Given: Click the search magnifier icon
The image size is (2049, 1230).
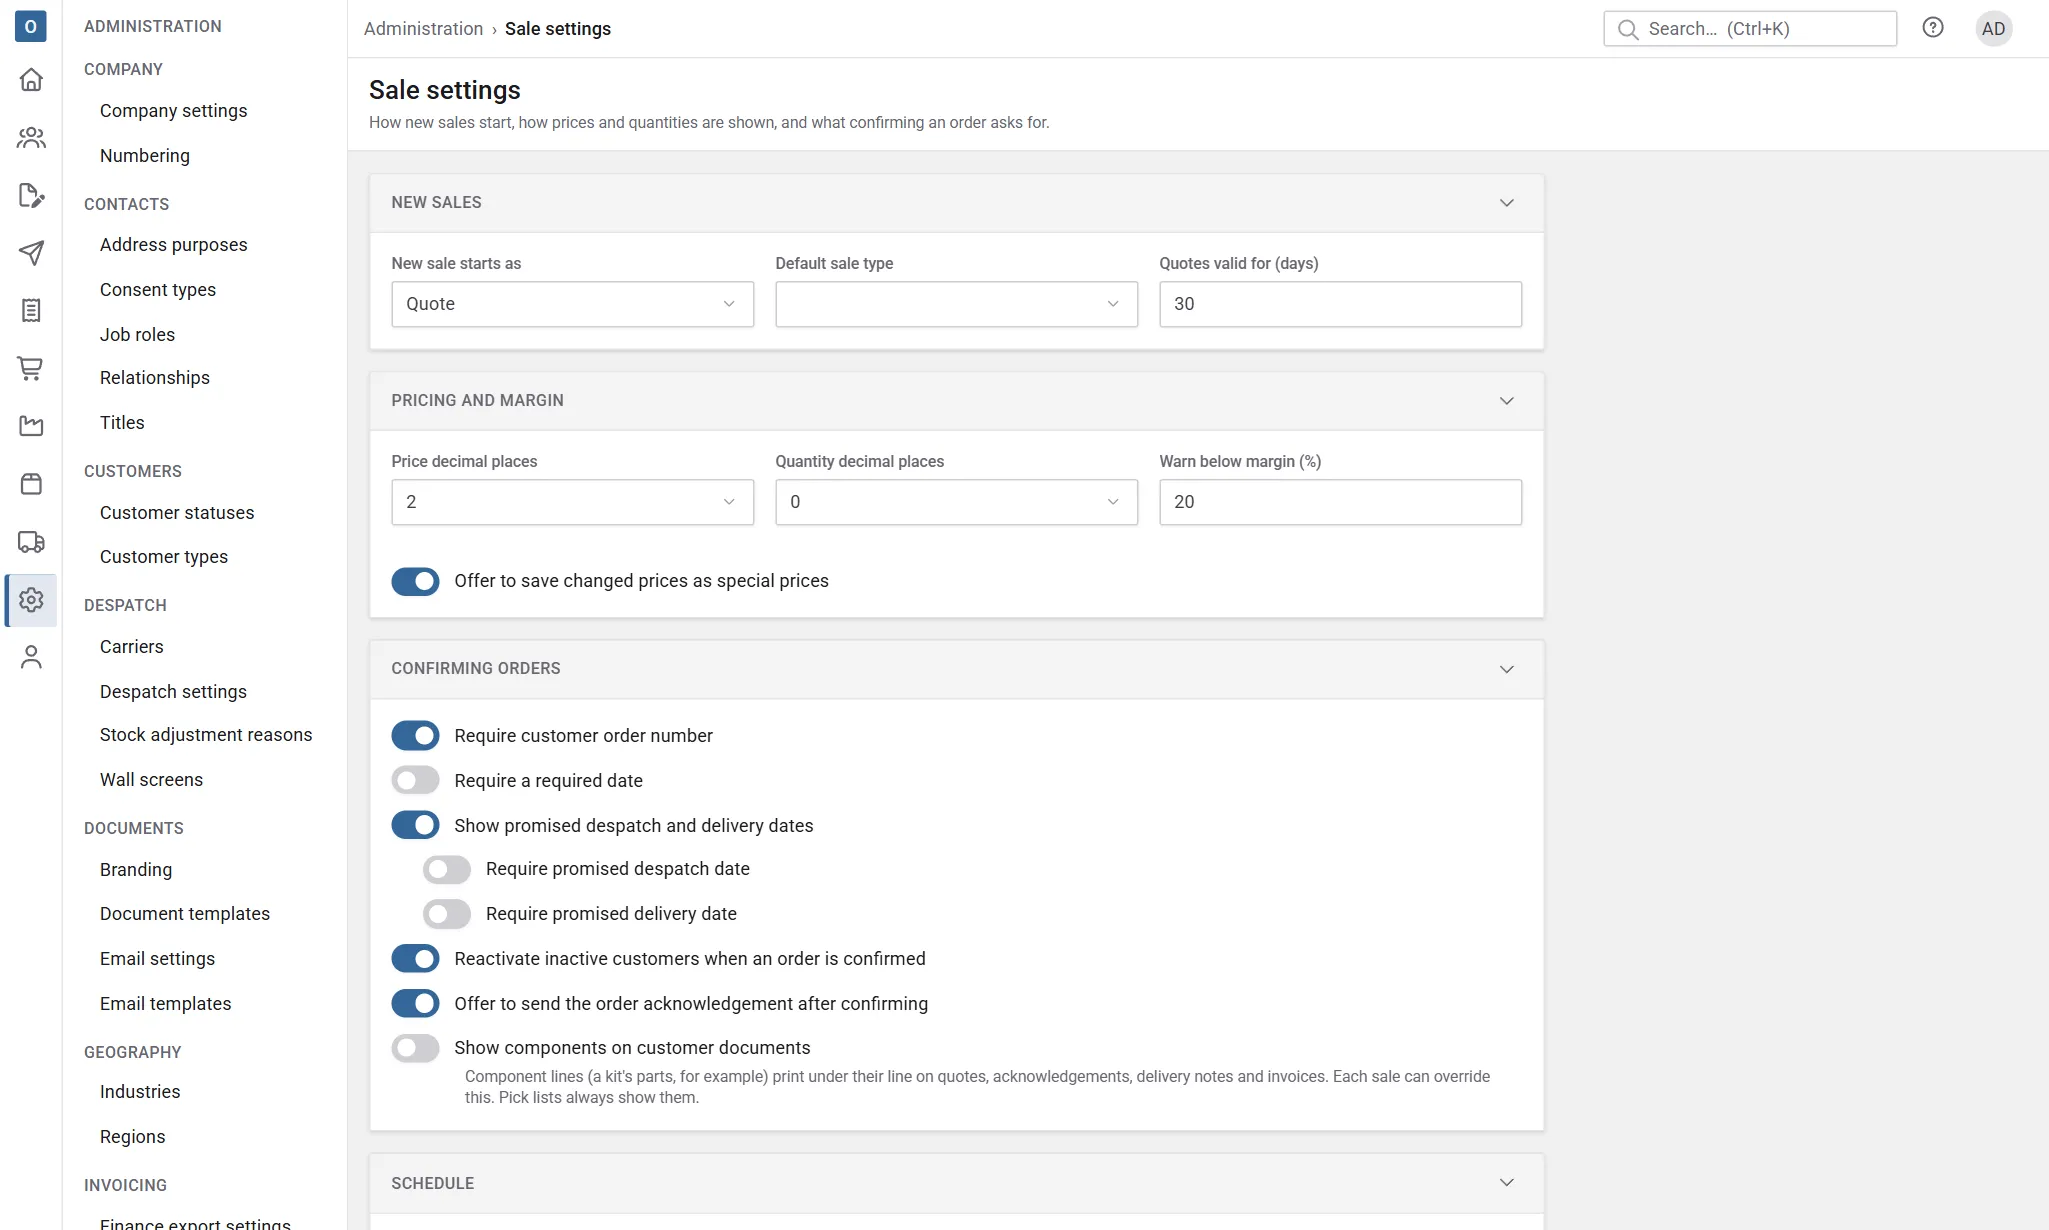Looking at the screenshot, I should [x=1628, y=29].
